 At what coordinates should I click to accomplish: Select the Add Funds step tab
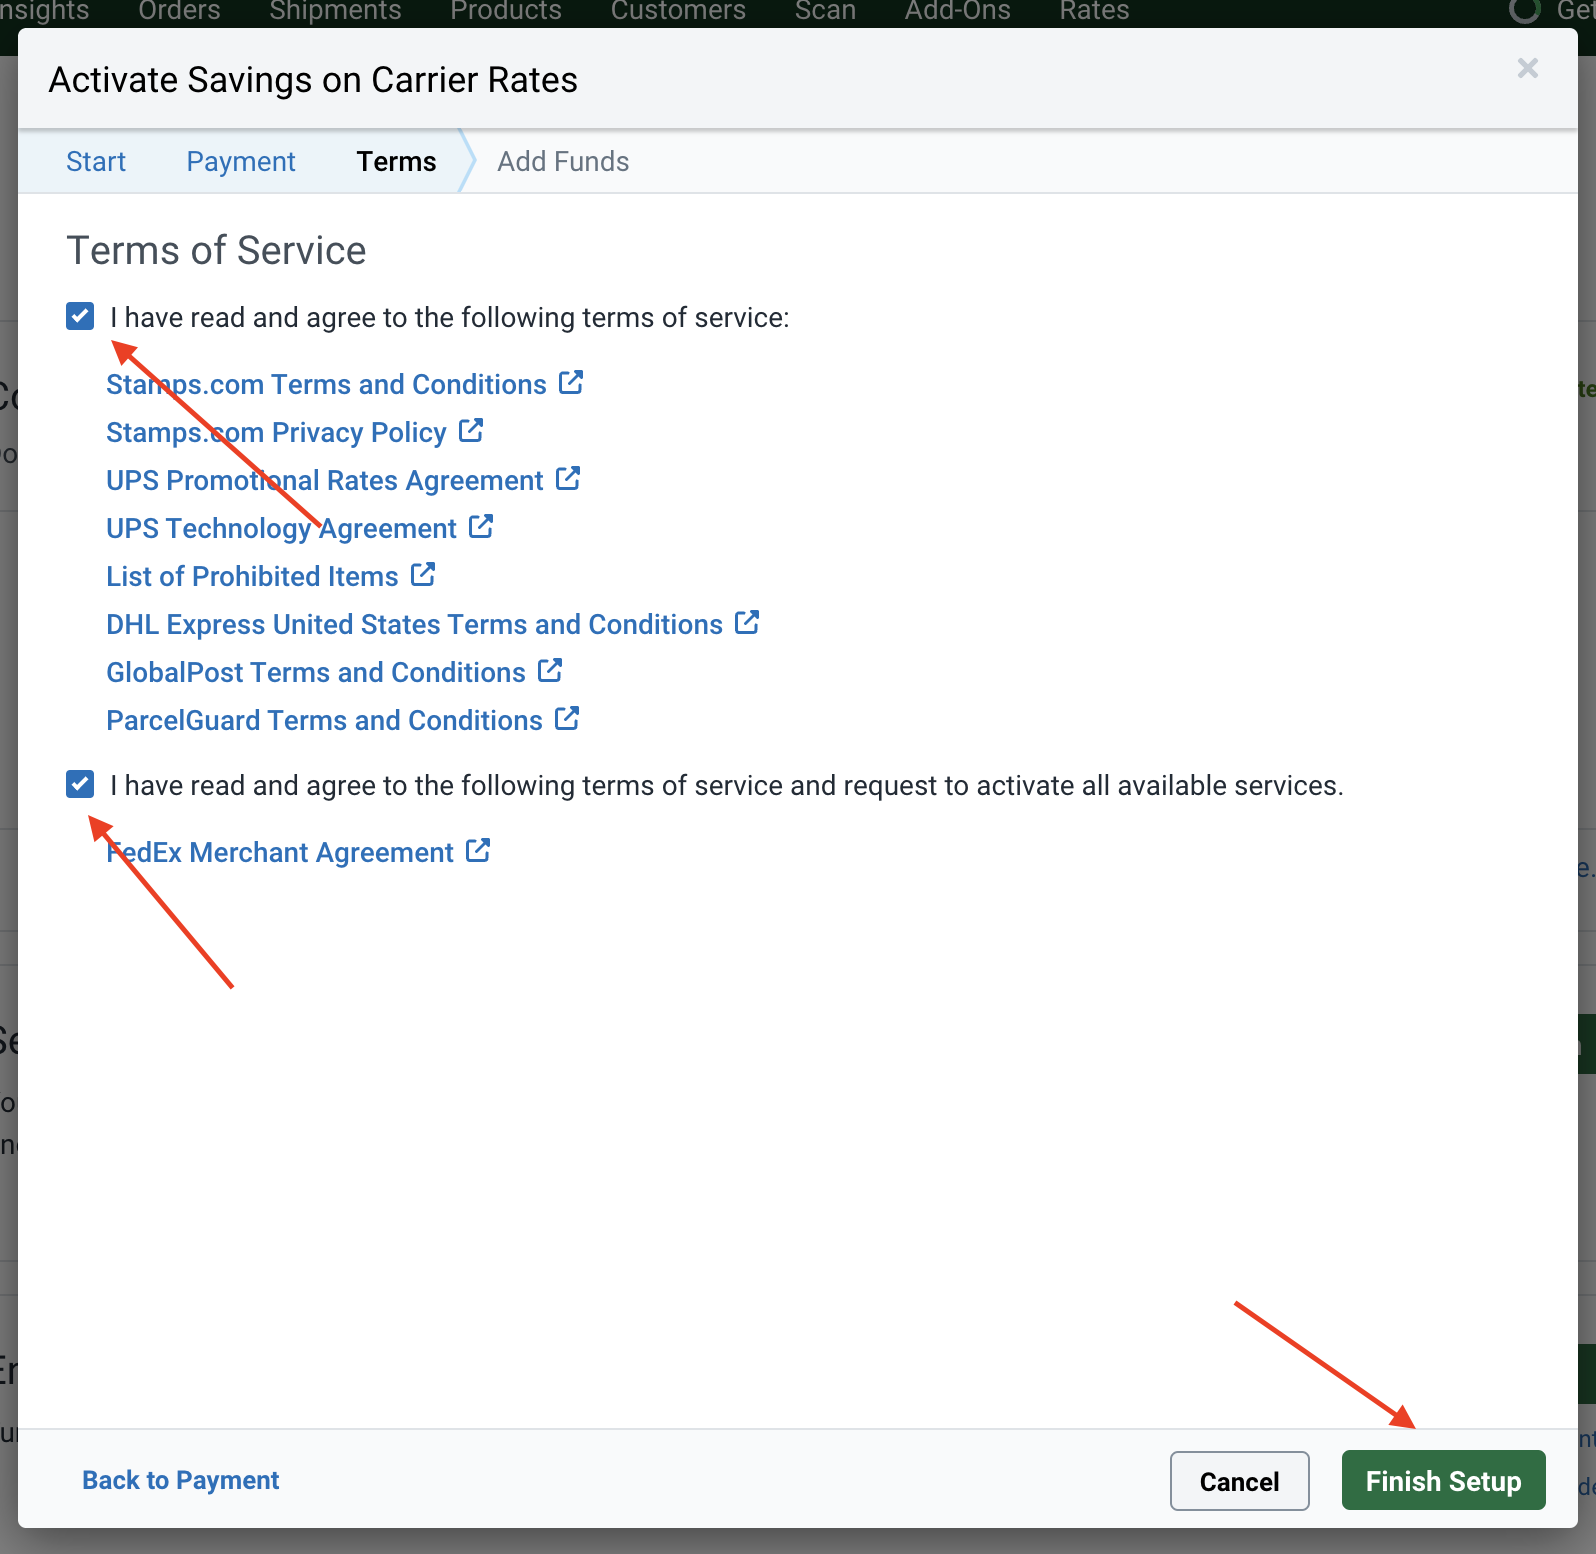tap(563, 162)
